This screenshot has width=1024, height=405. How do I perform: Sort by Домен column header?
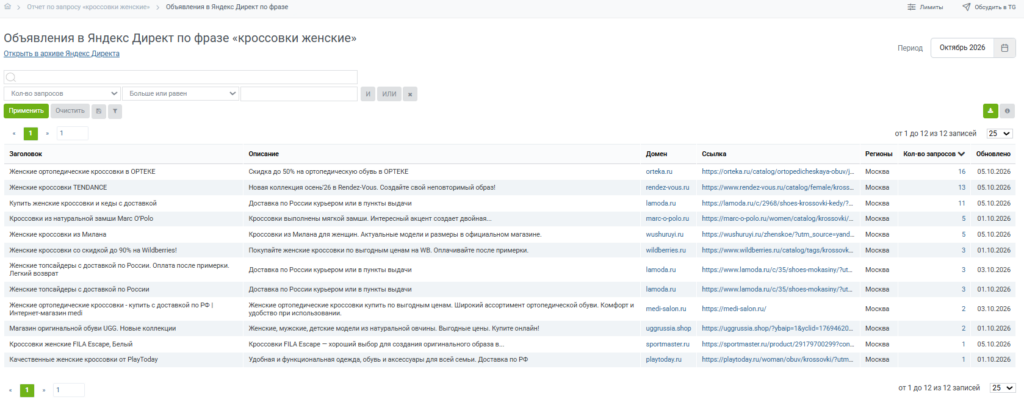click(x=656, y=154)
